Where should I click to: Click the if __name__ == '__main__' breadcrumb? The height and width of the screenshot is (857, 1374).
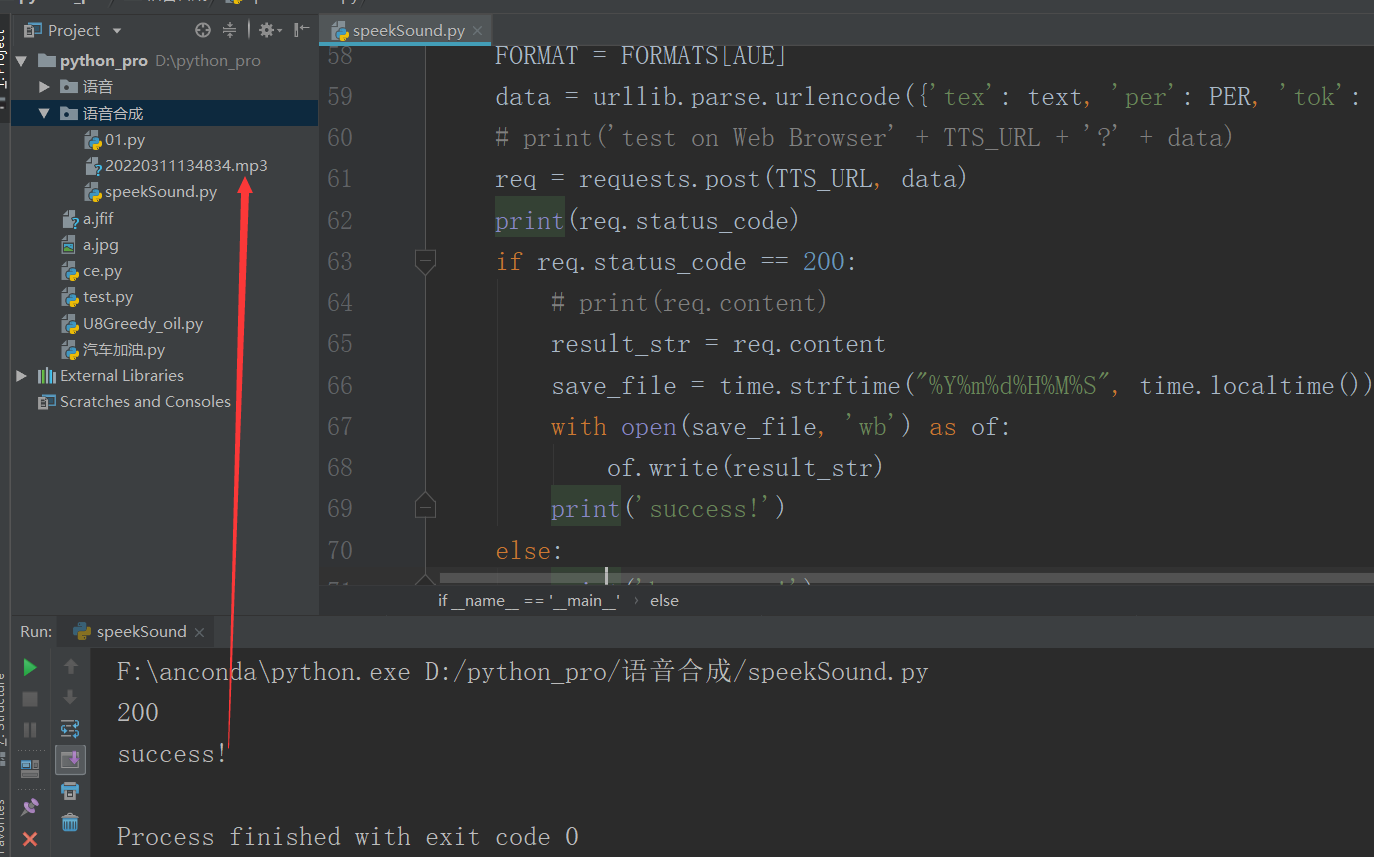coord(529,601)
